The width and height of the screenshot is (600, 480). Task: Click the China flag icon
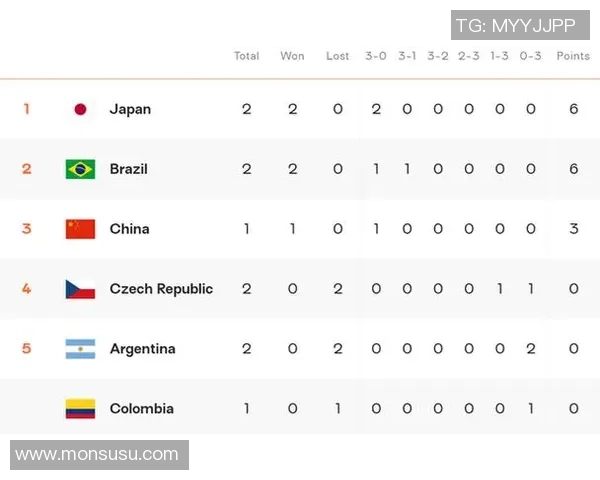[x=80, y=229]
